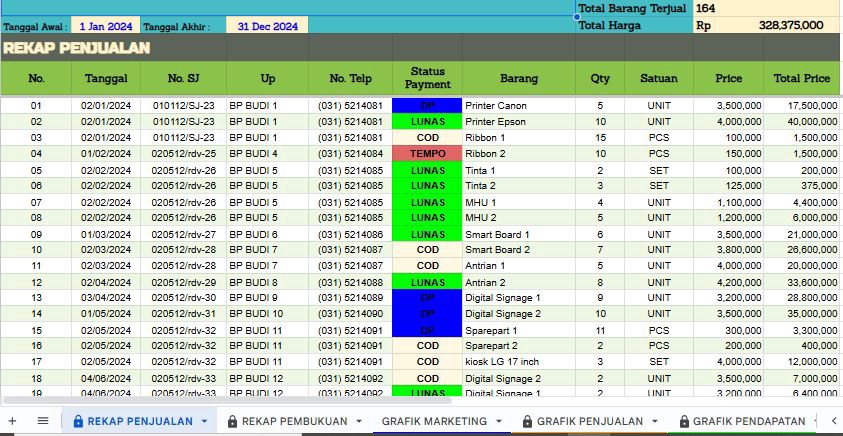Click the Printer Canon cell in Barang column
This screenshot has width=843, height=436.
tap(518, 105)
